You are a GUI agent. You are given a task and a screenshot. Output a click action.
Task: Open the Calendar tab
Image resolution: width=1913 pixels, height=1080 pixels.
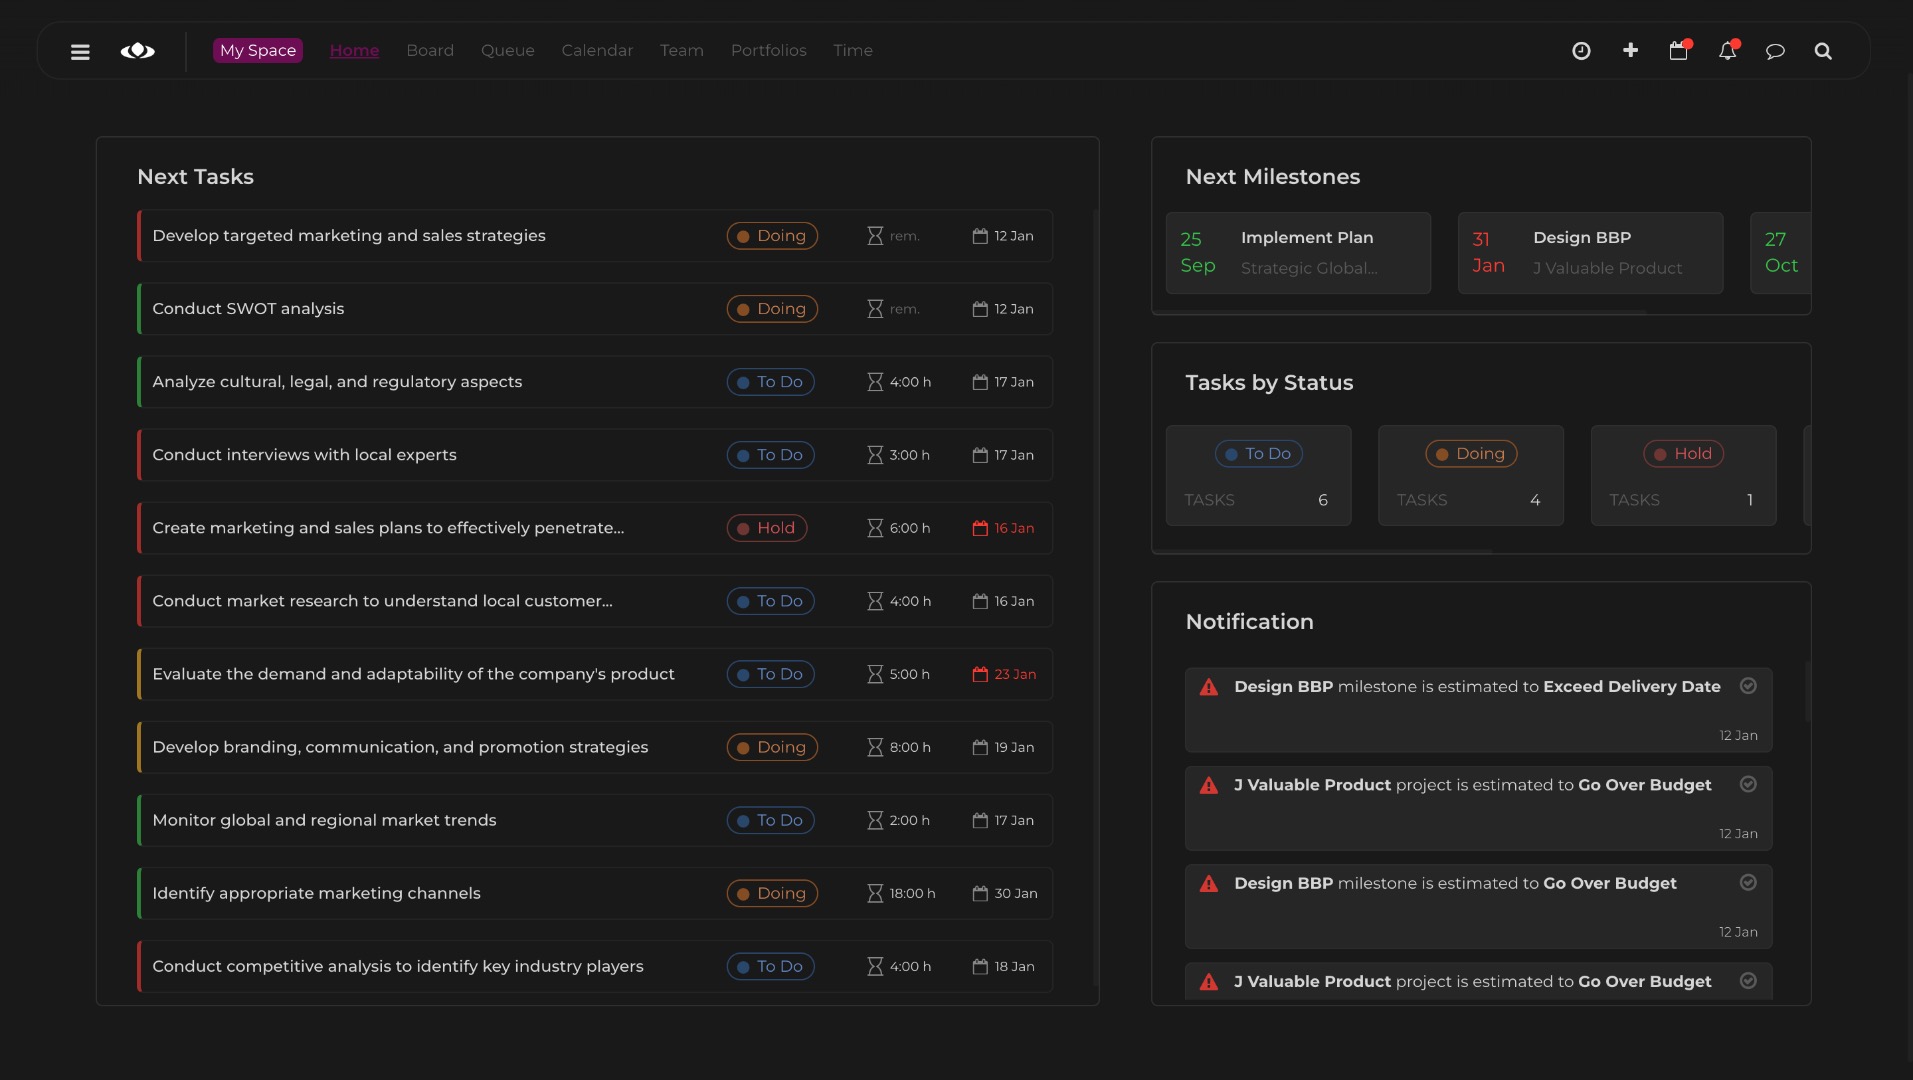[597, 50]
